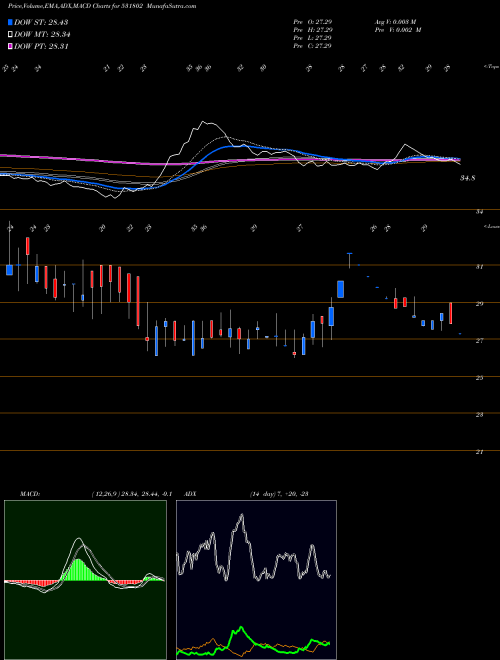Click the white DOW MT legend swatch
500x660 pixels.
10,35
